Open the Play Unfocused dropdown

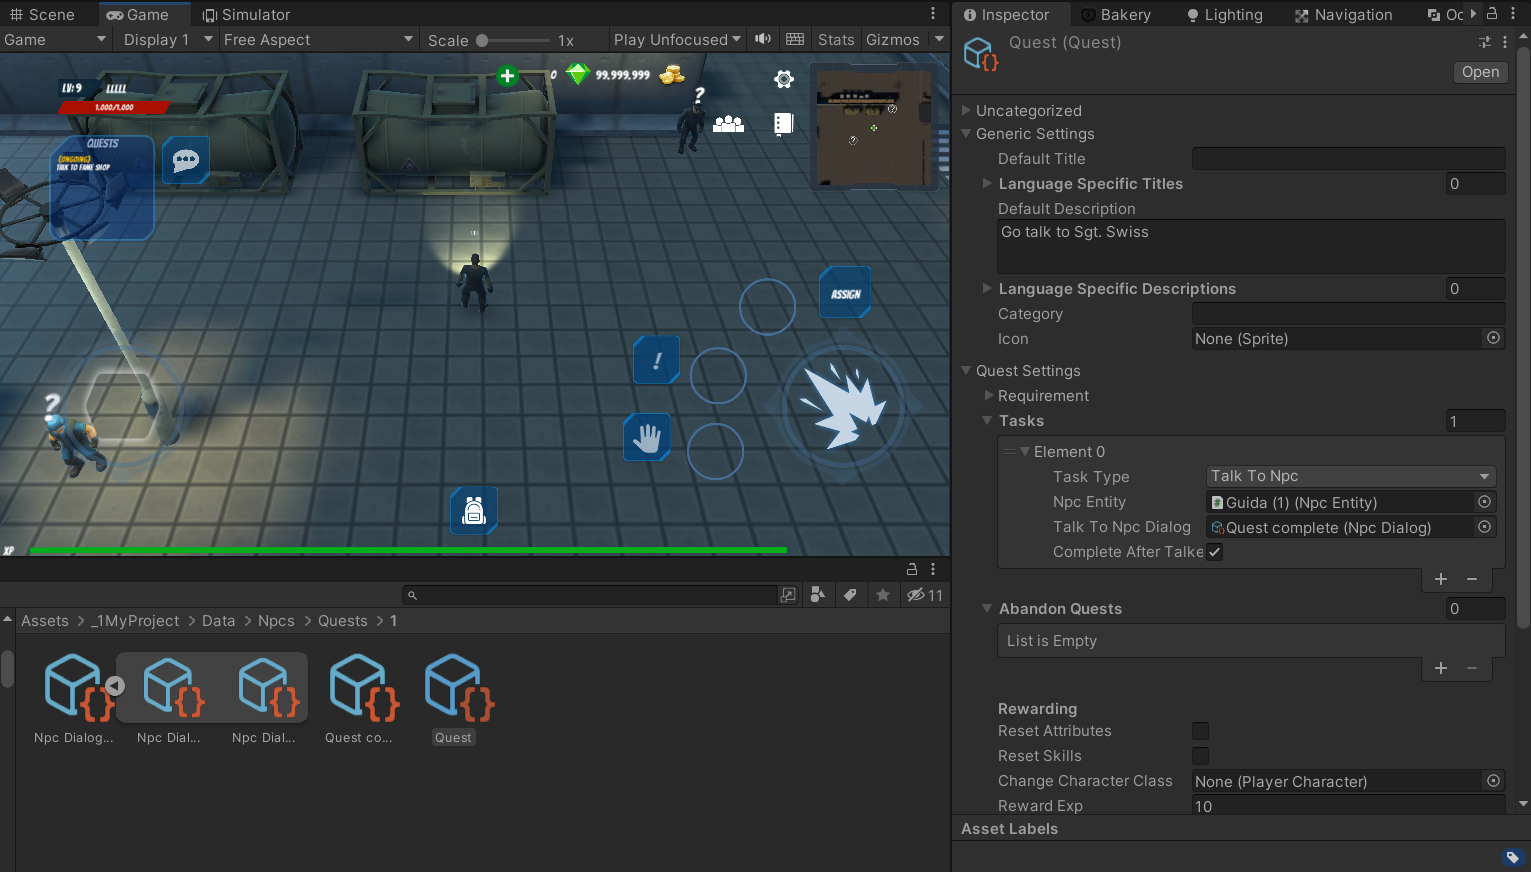tap(677, 39)
